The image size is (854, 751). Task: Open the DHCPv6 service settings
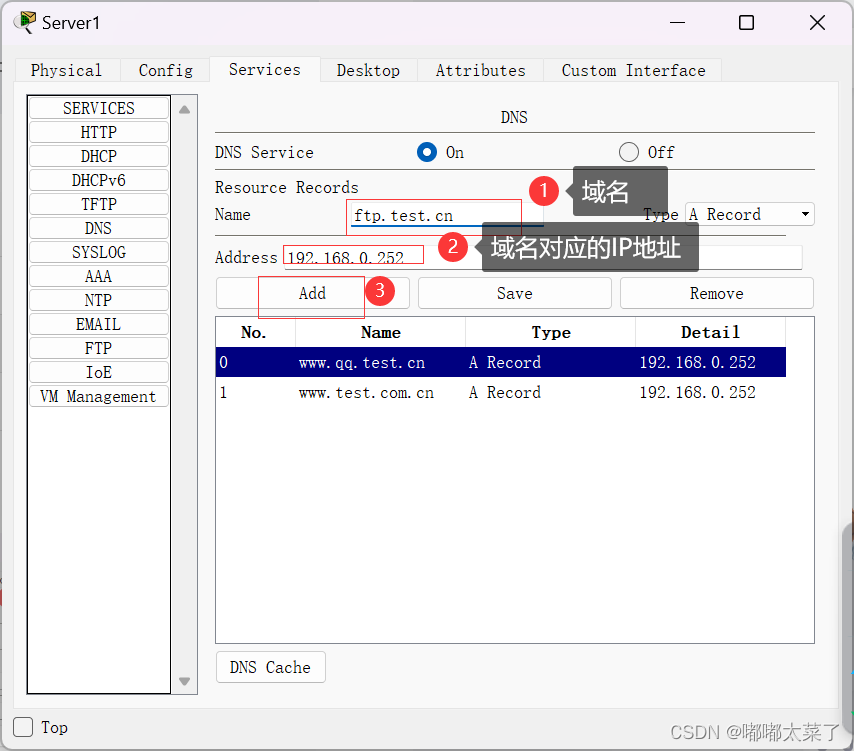tap(99, 180)
